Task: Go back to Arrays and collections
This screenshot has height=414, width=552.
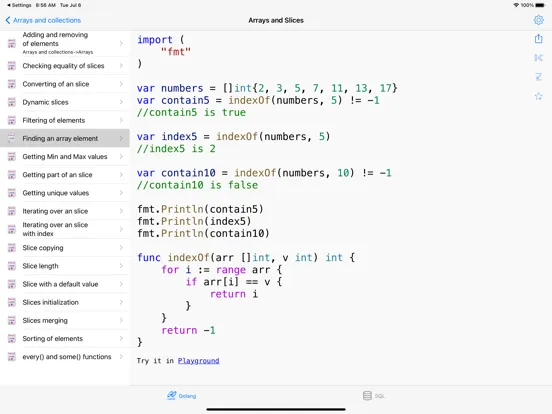Action: click(43, 20)
